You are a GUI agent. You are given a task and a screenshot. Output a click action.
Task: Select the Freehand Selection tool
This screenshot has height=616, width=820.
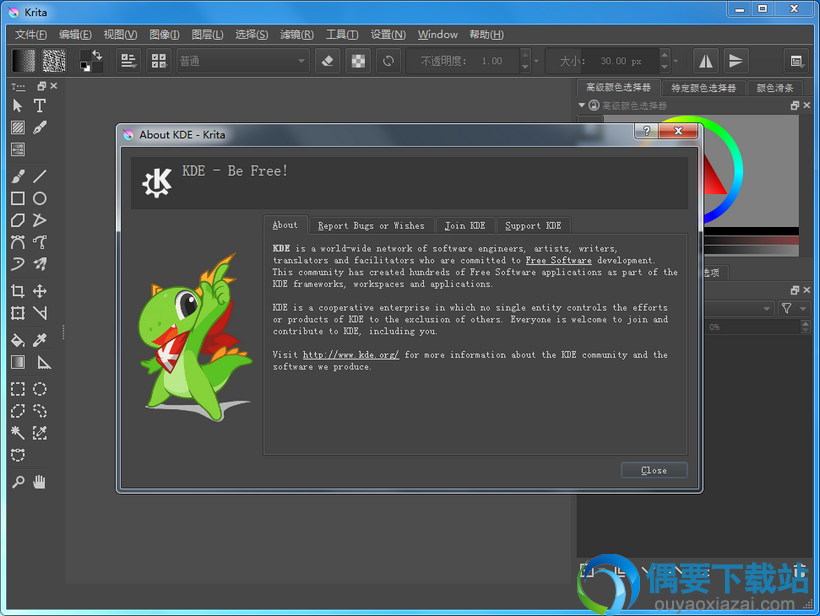pyautogui.click(x=40, y=411)
